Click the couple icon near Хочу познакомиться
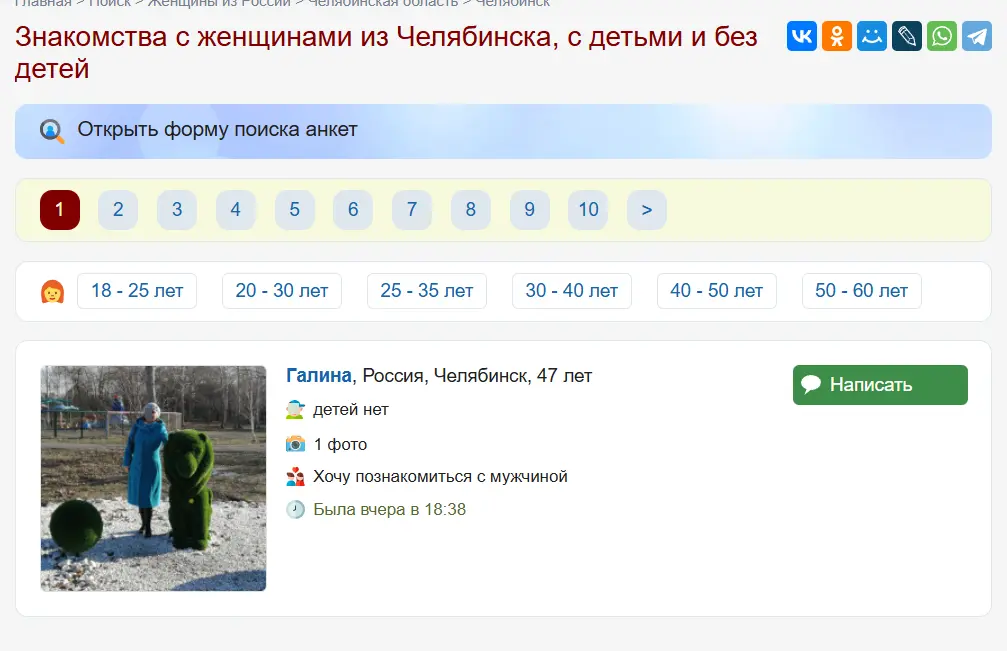The height and width of the screenshot is (651, 1007). [294, 476]
